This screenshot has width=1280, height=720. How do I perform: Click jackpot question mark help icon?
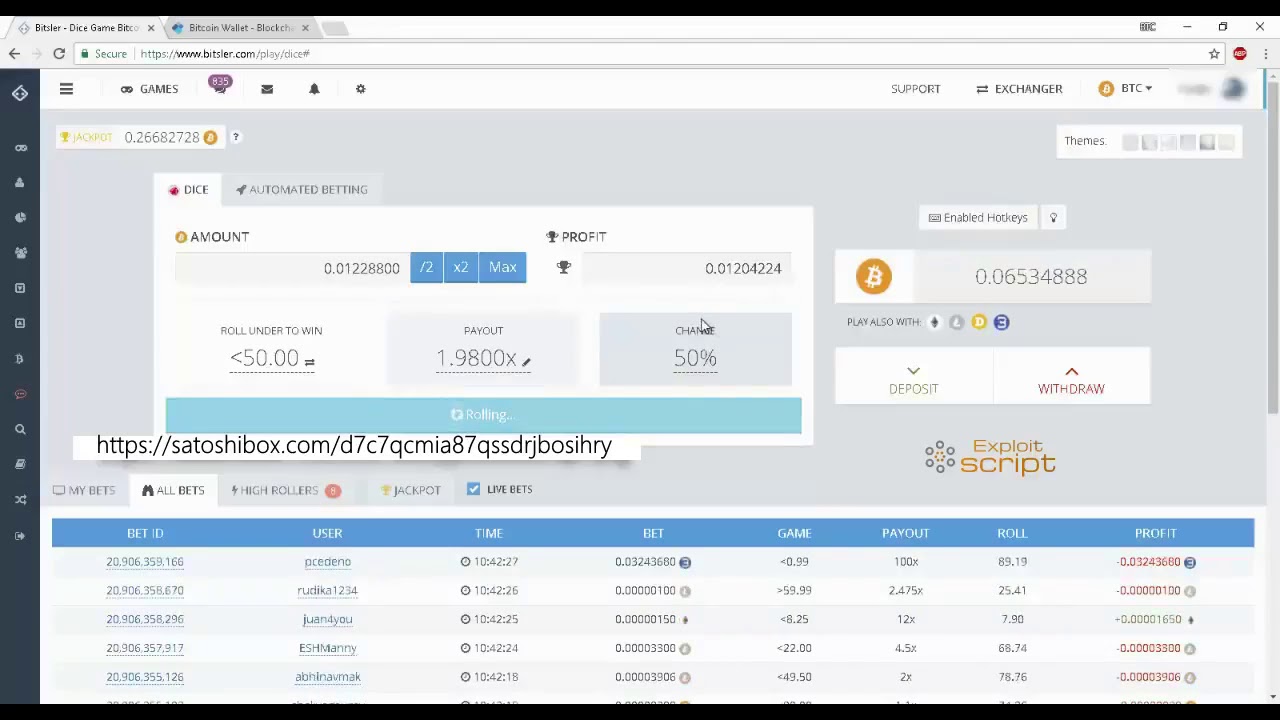(236, 137)
